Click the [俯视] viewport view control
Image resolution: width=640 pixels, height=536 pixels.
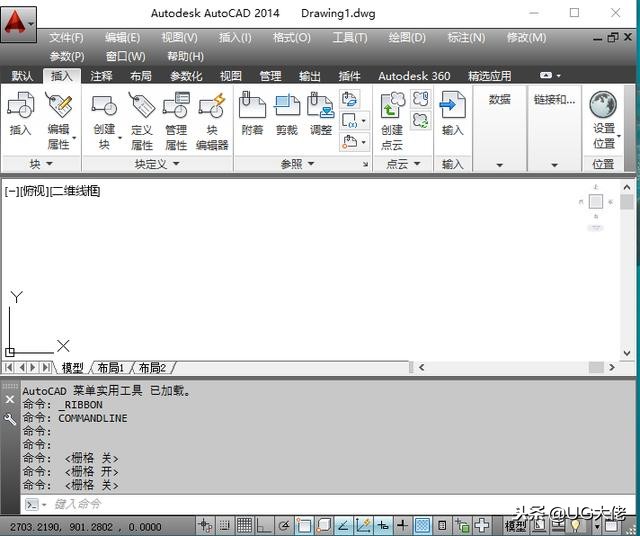(x=34, y=191)
